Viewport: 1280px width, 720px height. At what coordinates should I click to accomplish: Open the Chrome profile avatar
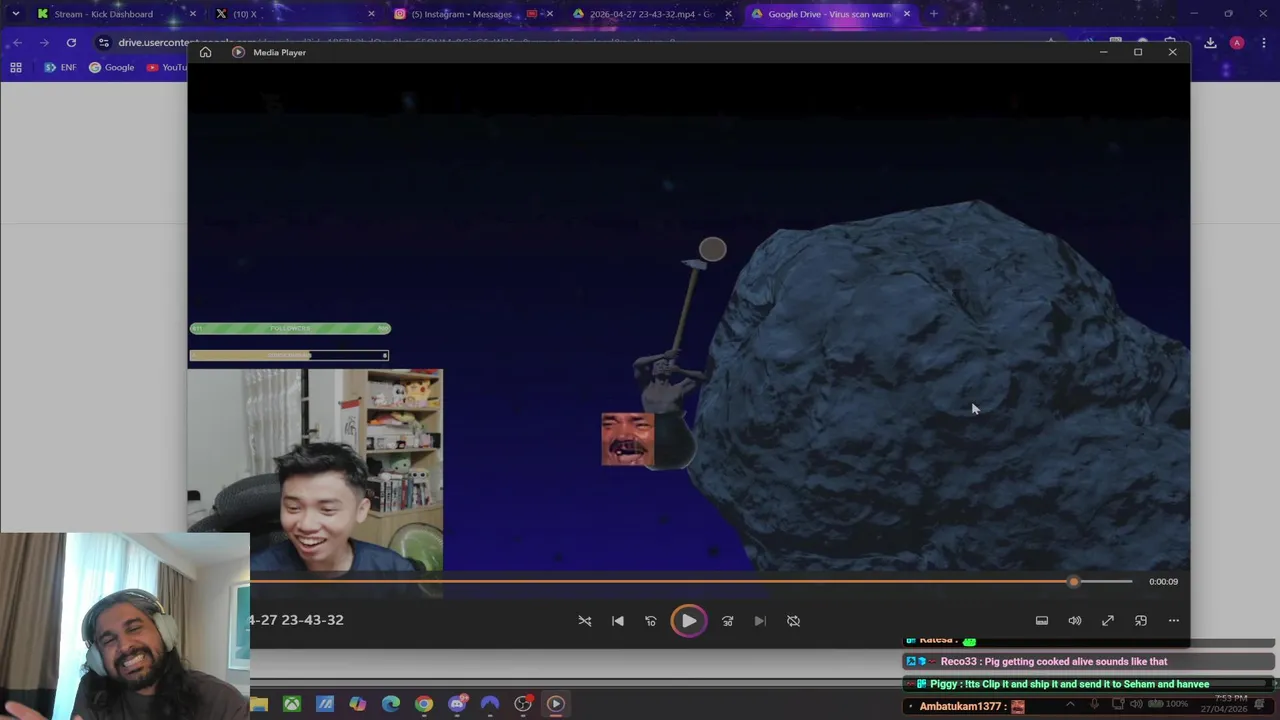(1237, 43)
